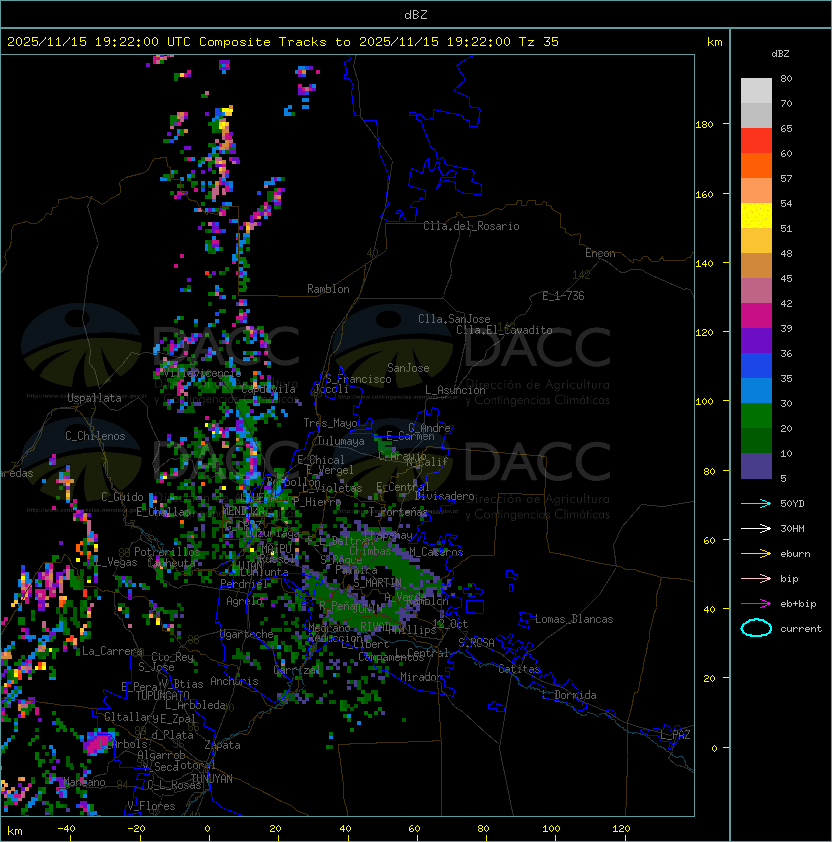Click the 'Ugarteche' map label
Image resolution: width=832 pixels, height=842 pixels.
tap(247, 634)
